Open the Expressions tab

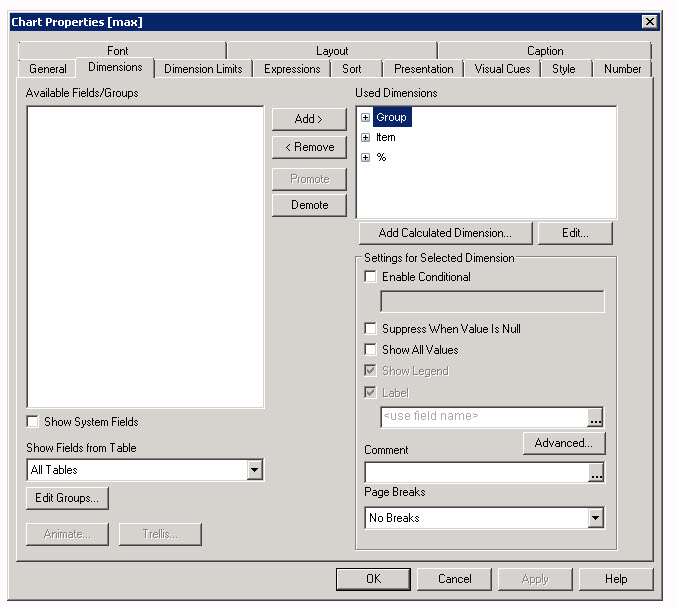[292, 69]
